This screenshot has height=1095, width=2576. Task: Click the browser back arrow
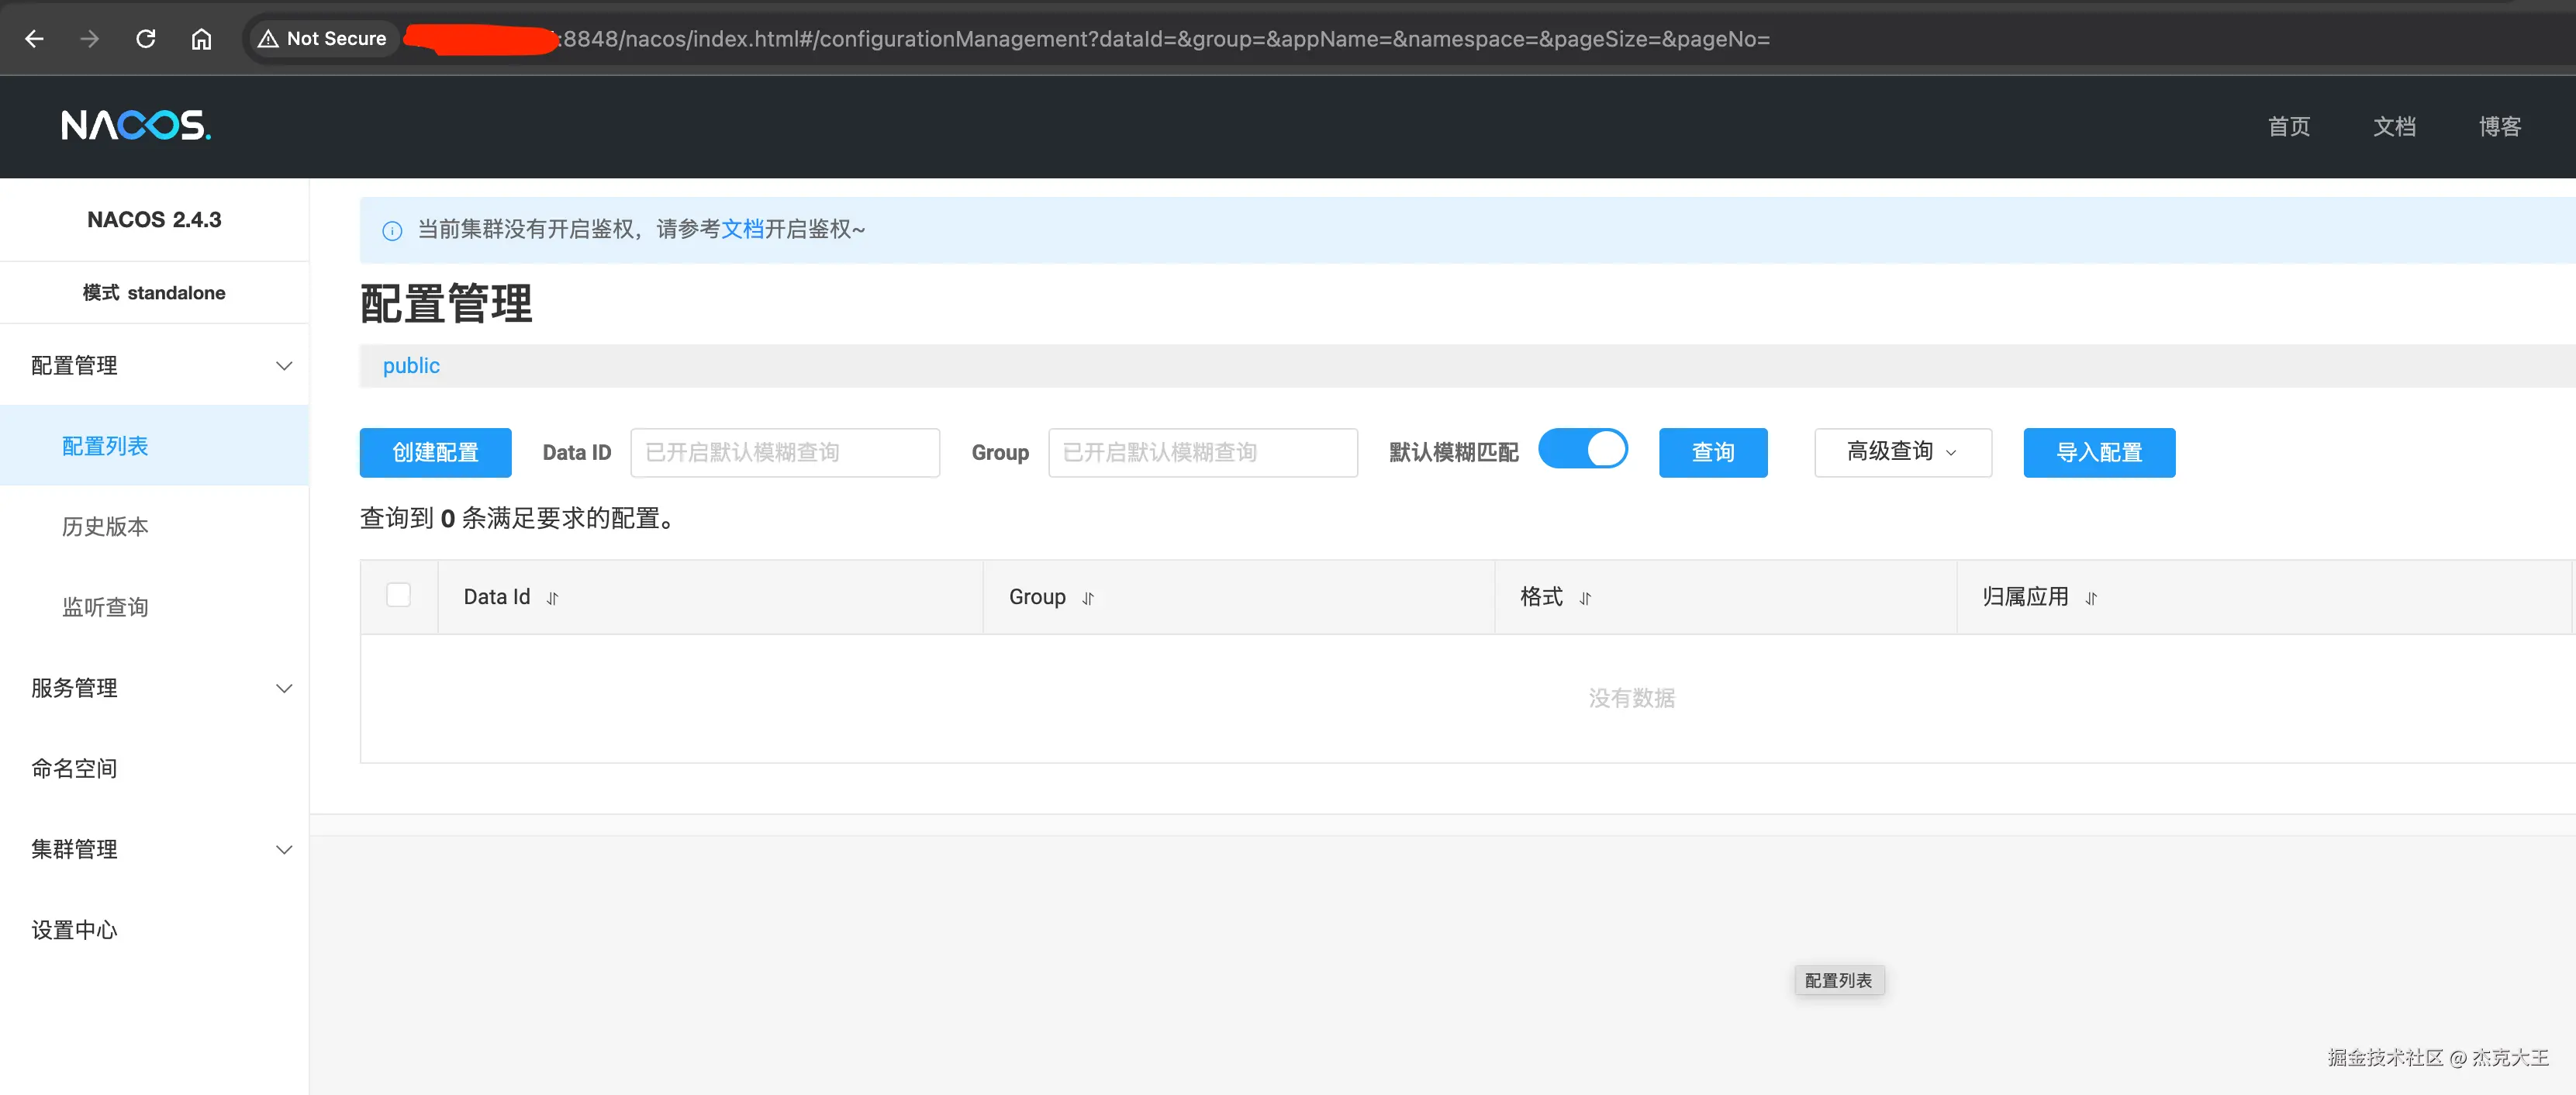click(x=34, y=38)
